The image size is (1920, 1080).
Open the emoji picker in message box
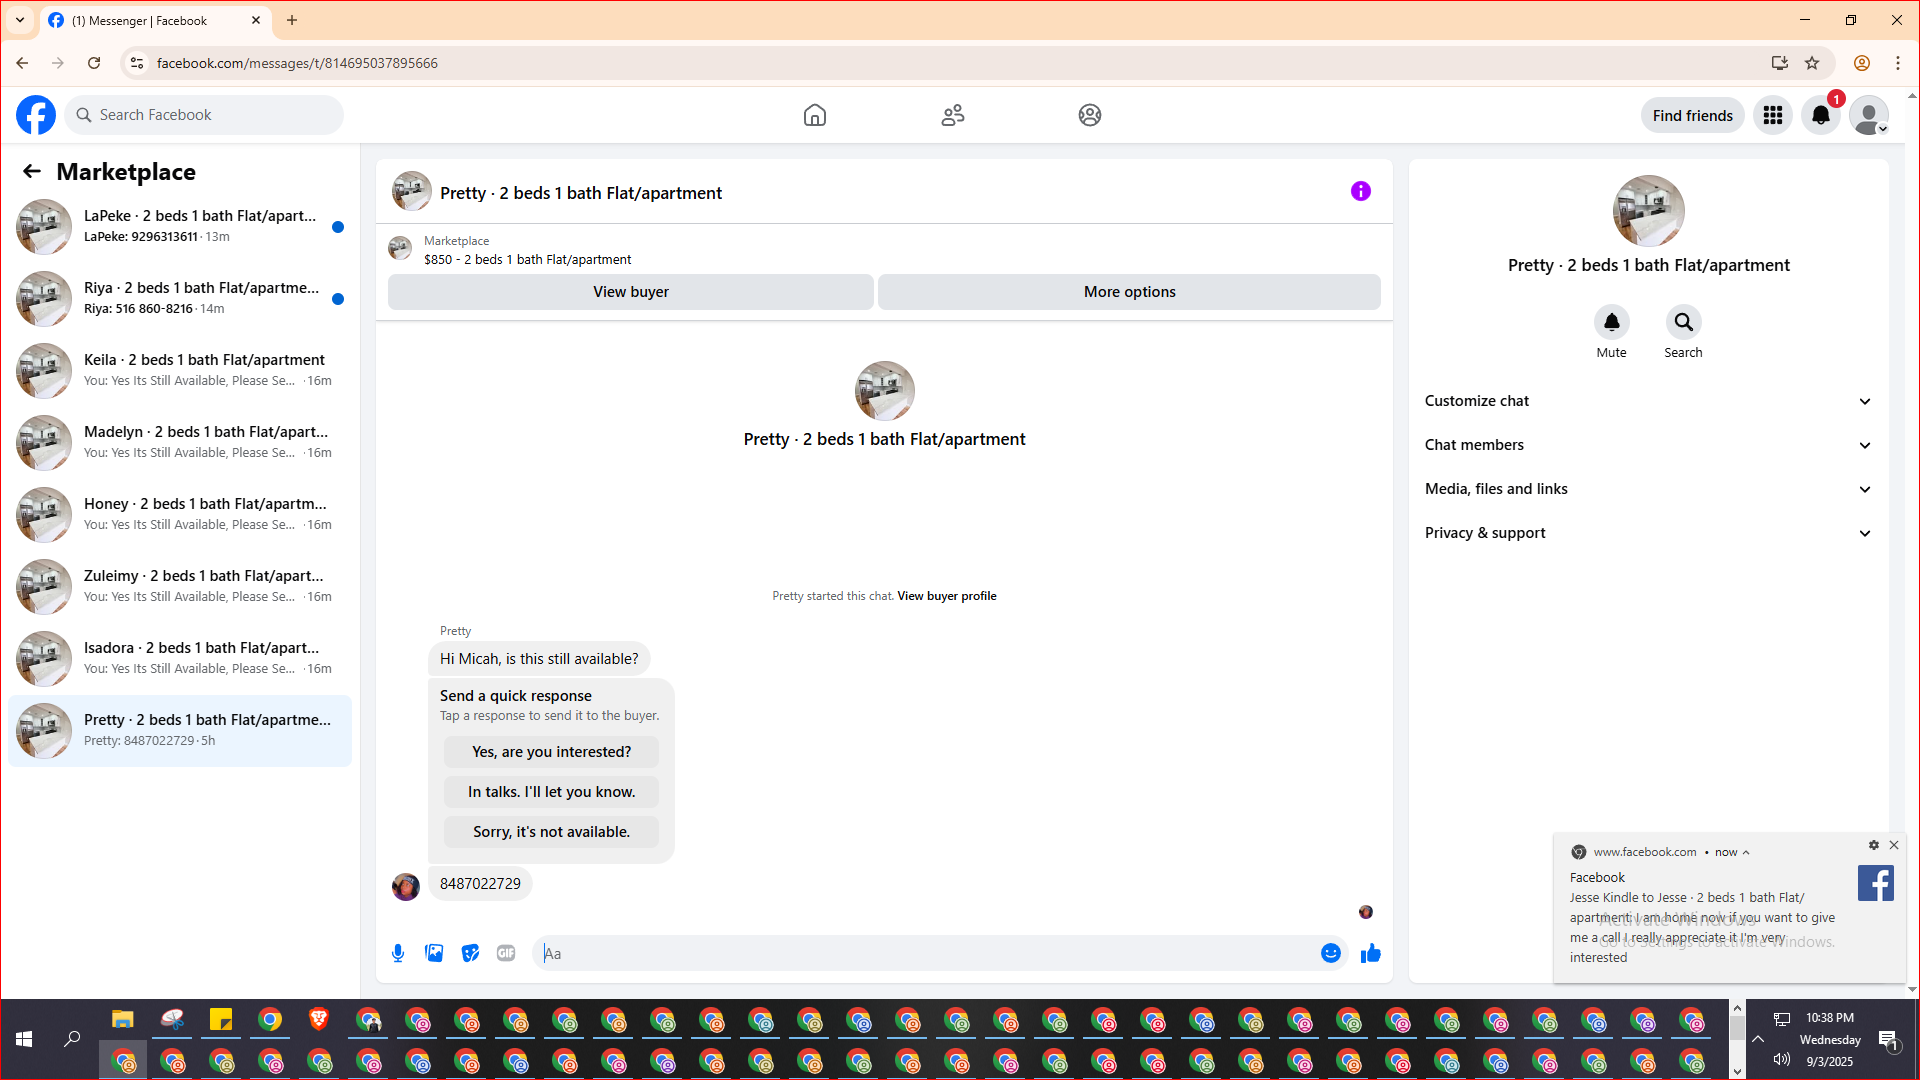1331,953
